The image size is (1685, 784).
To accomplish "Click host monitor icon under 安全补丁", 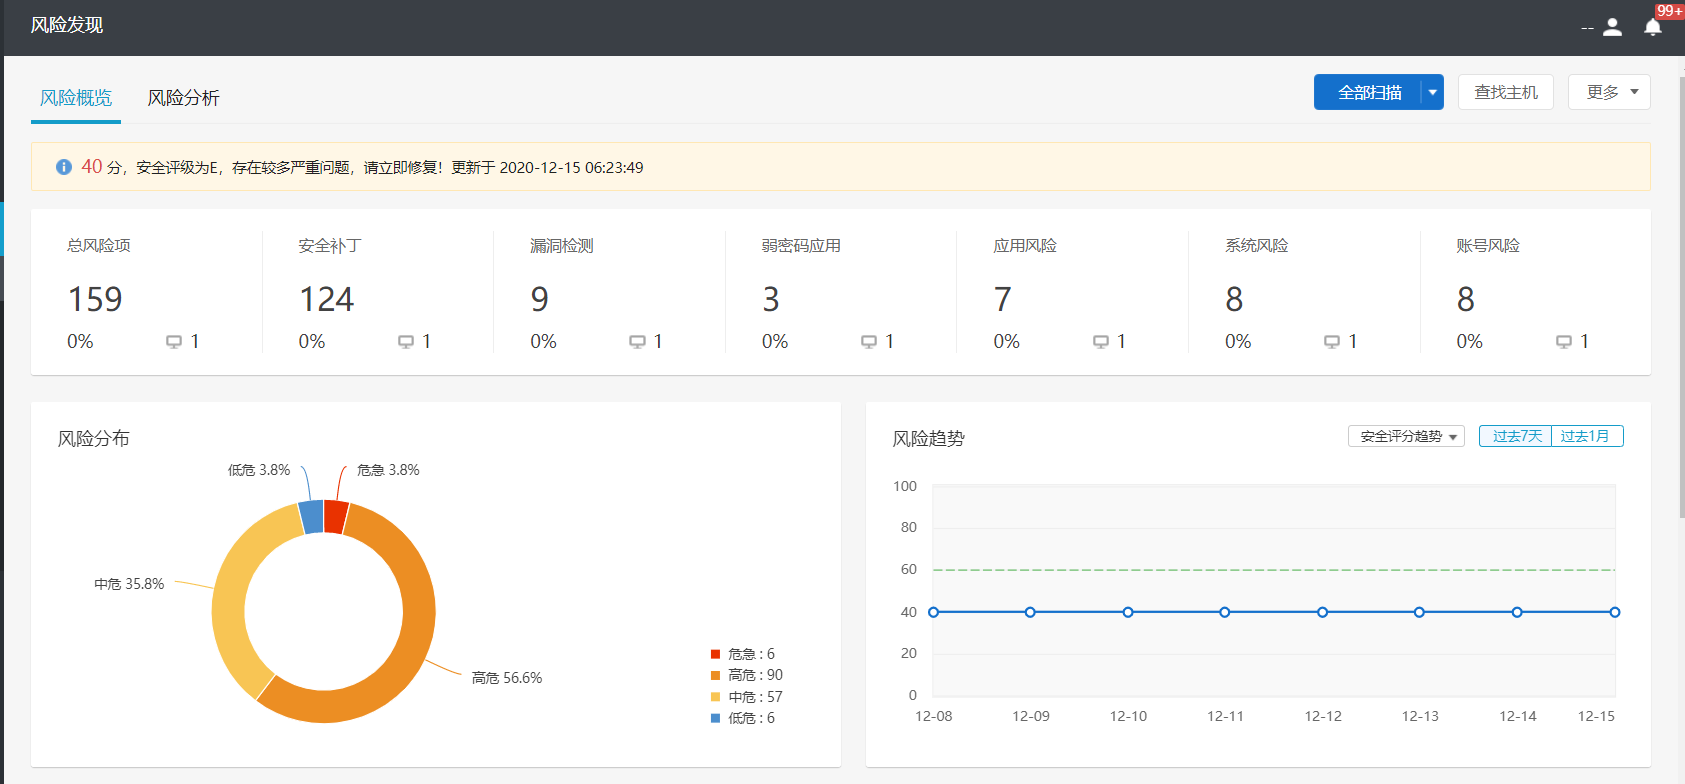I will tap(406, 342).
